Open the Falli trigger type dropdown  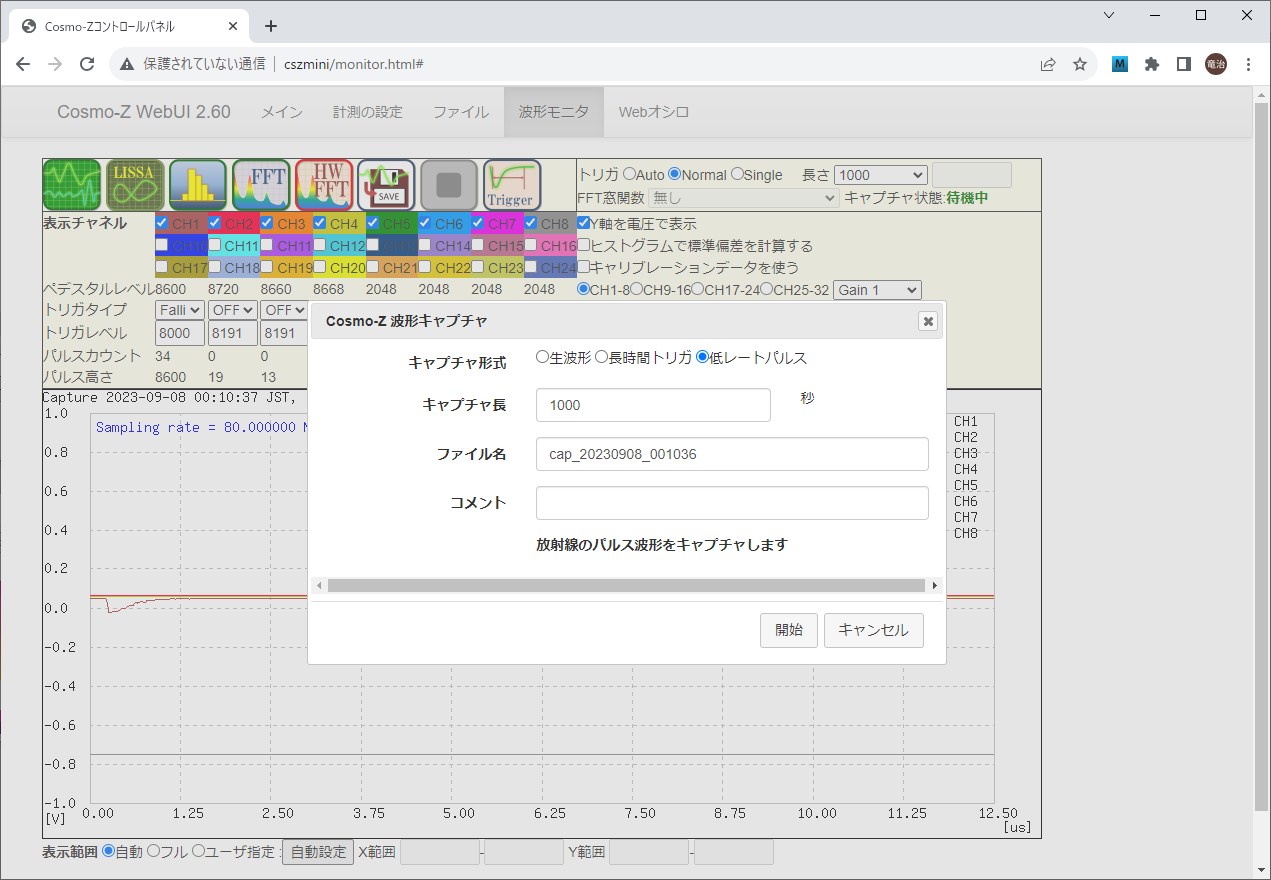[180, 310]
